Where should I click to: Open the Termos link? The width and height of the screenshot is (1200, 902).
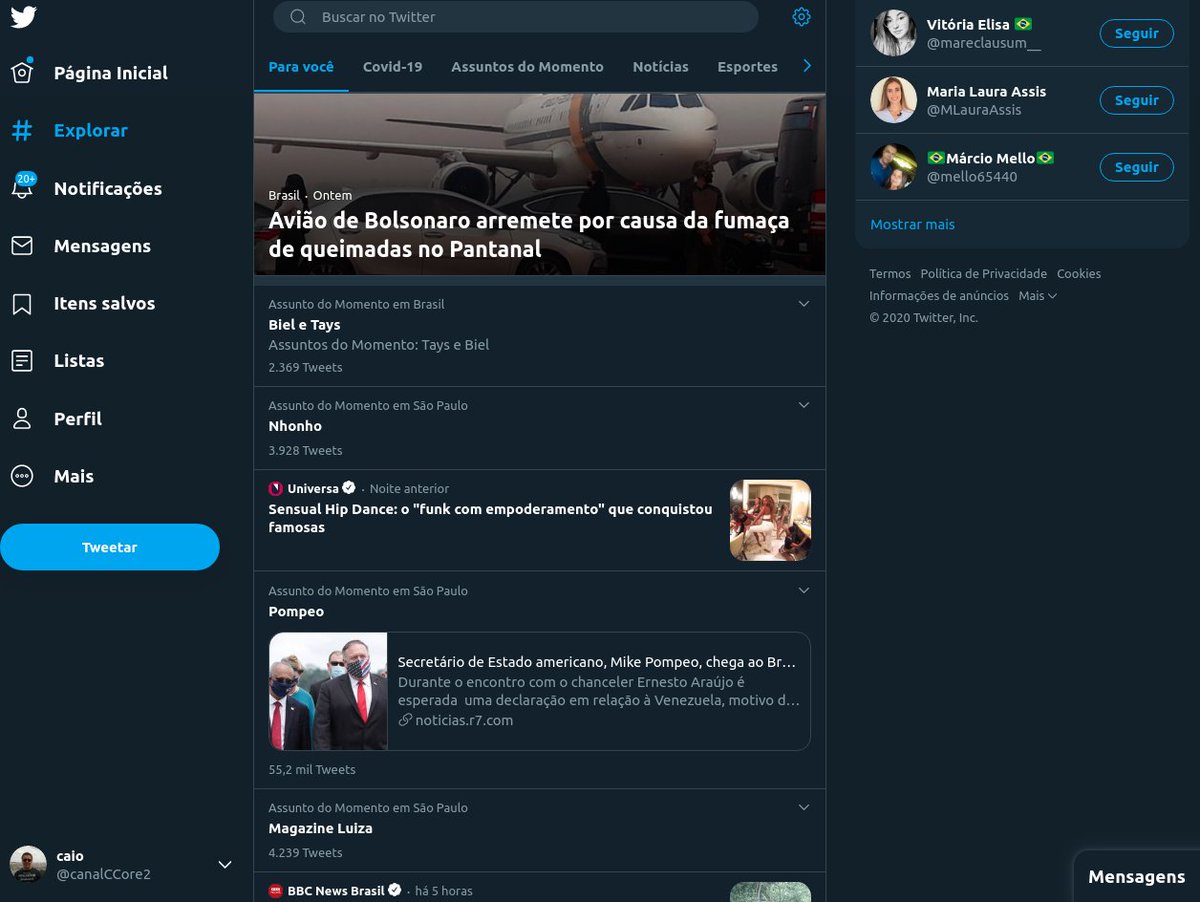click(890, 273)
